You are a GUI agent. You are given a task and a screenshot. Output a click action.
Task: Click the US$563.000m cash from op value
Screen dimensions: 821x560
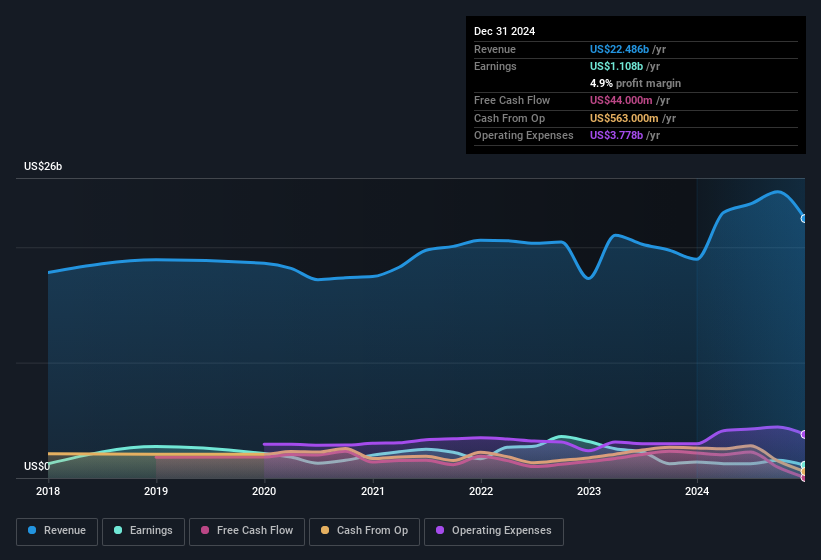[x=624, y=118]
